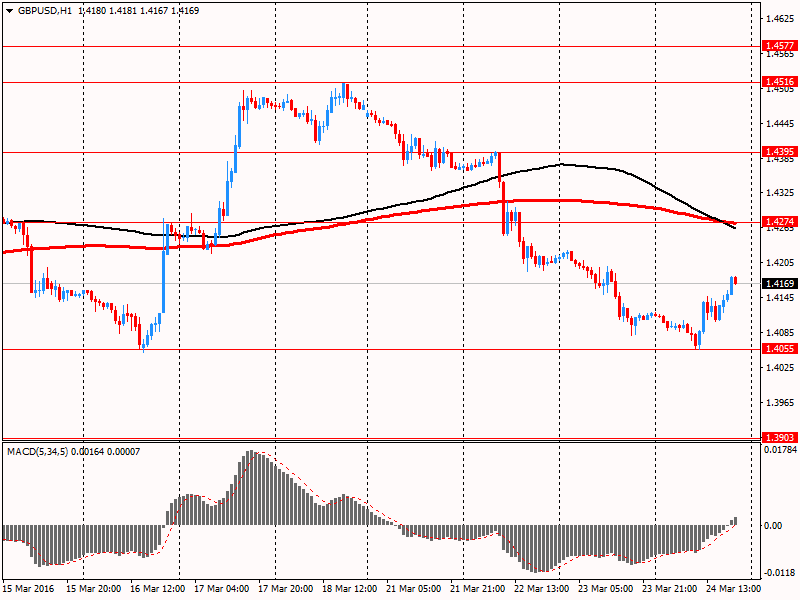This screenshot has width=800, height=600.
Task: Click the 21 Mar 05:00 time label
Action: 413,588
